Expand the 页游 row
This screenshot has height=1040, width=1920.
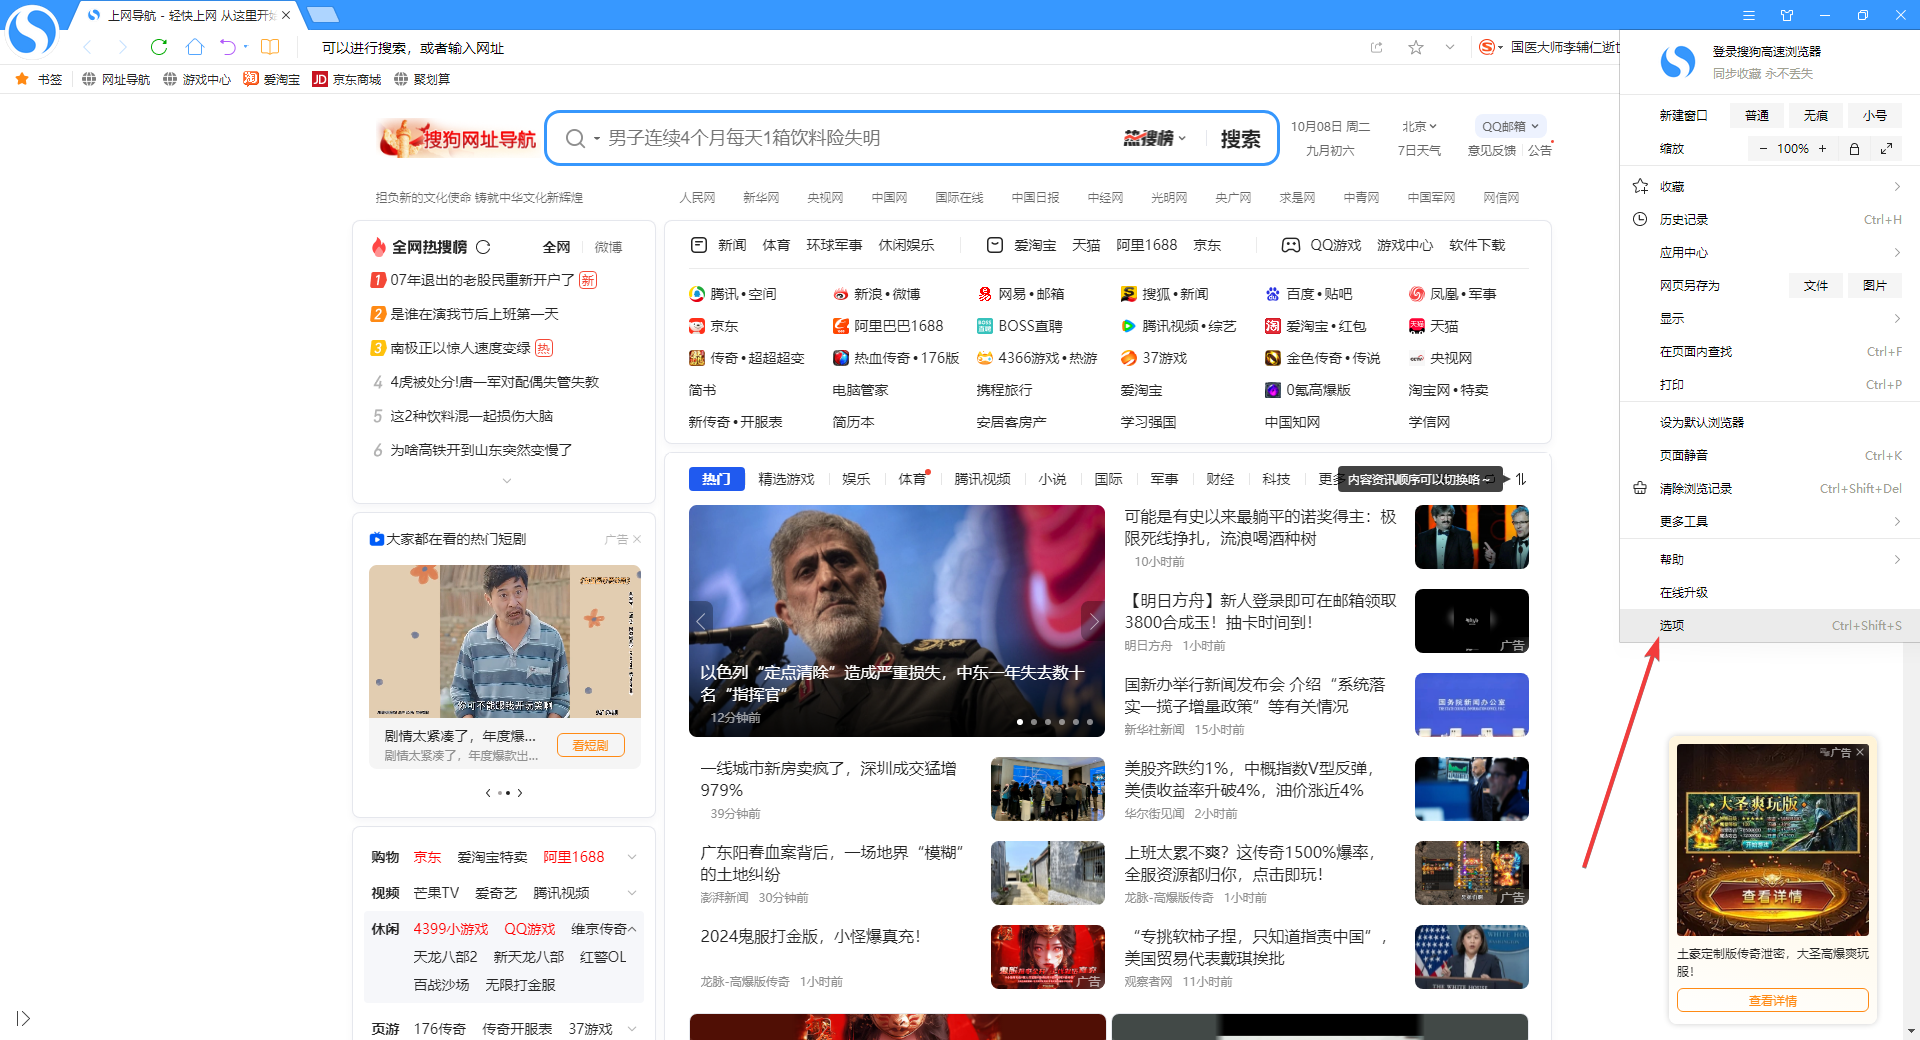click(x=632, y=1029)
